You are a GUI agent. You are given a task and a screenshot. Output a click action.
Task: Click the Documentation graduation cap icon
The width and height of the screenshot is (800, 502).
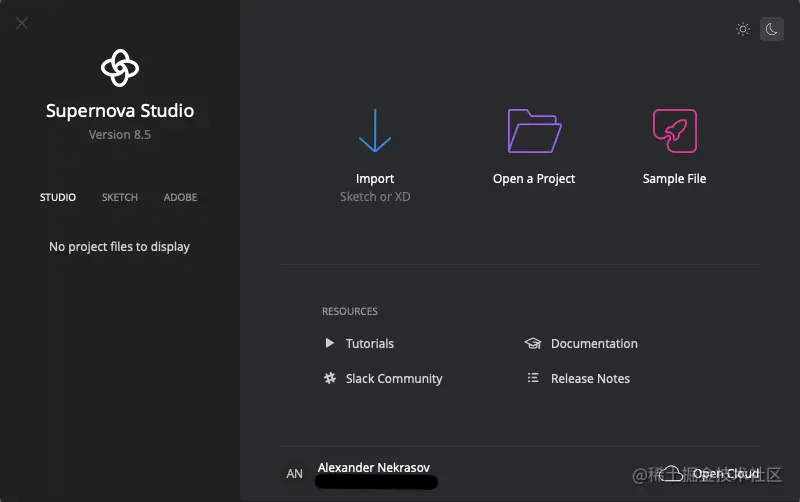click(x=533, y=343)
